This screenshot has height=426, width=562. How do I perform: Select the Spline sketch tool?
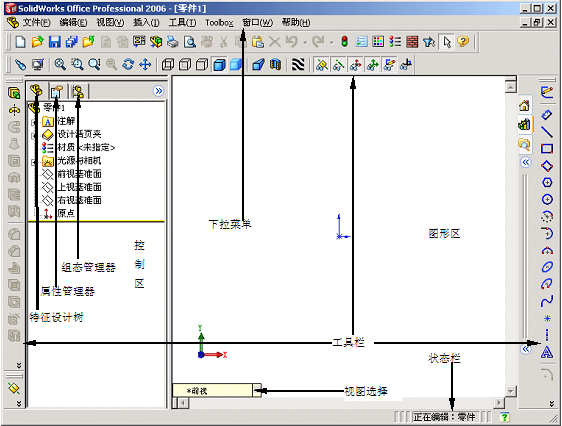point(547,301)
